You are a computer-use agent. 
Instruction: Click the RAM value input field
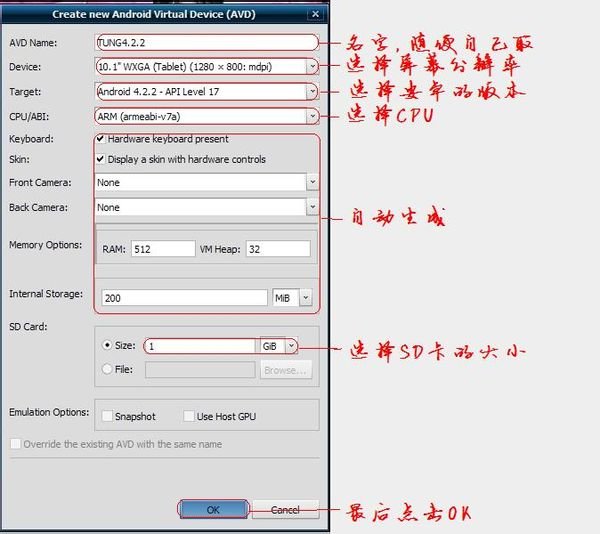click(x=162, y=249)
